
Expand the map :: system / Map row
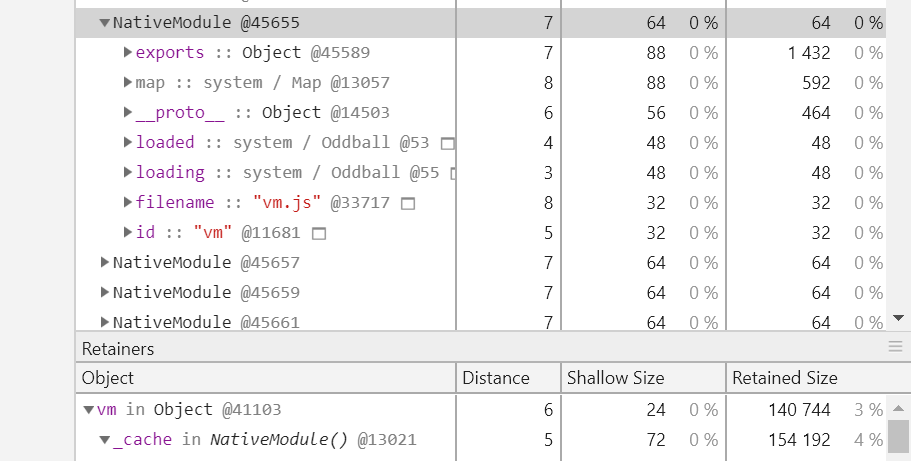[128, 83]
